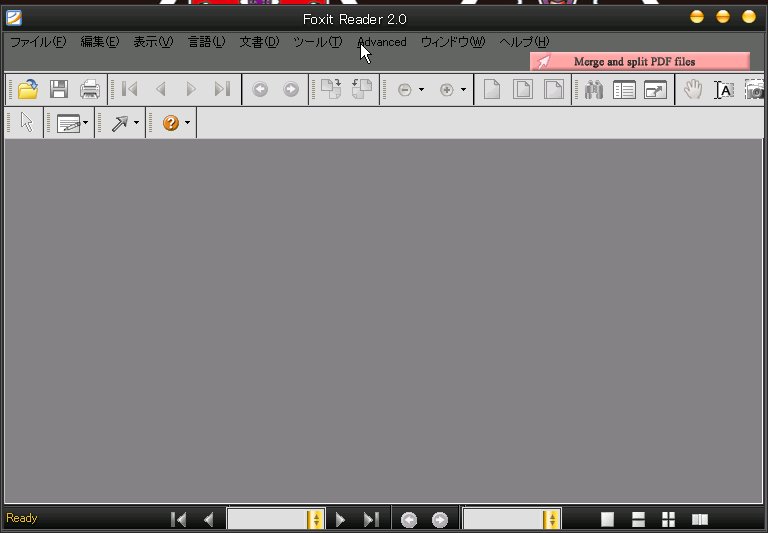Click Previous Page button in status bar
Image resolution: width=768 pixels, height=533 pixels.
tap(209, 520)
